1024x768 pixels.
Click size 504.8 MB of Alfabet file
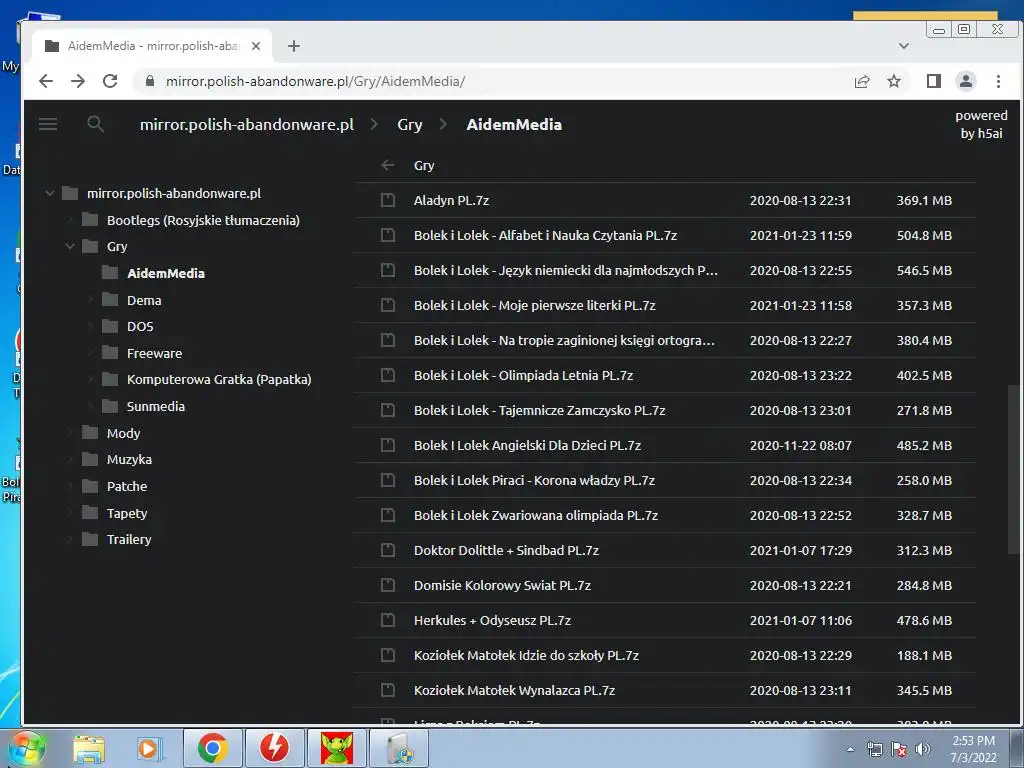[924, 235]
